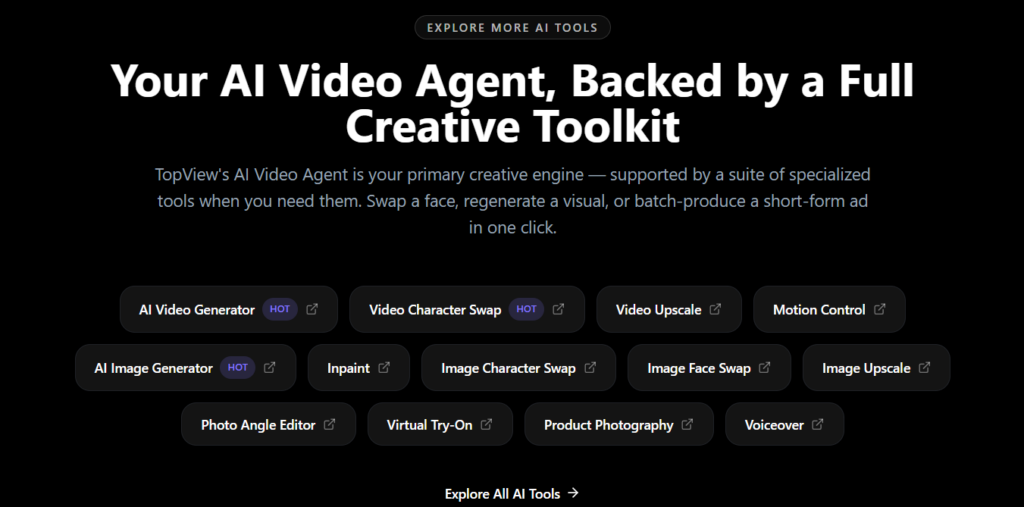Click HOT badge on AI Image Generator

tap(238, 367)
